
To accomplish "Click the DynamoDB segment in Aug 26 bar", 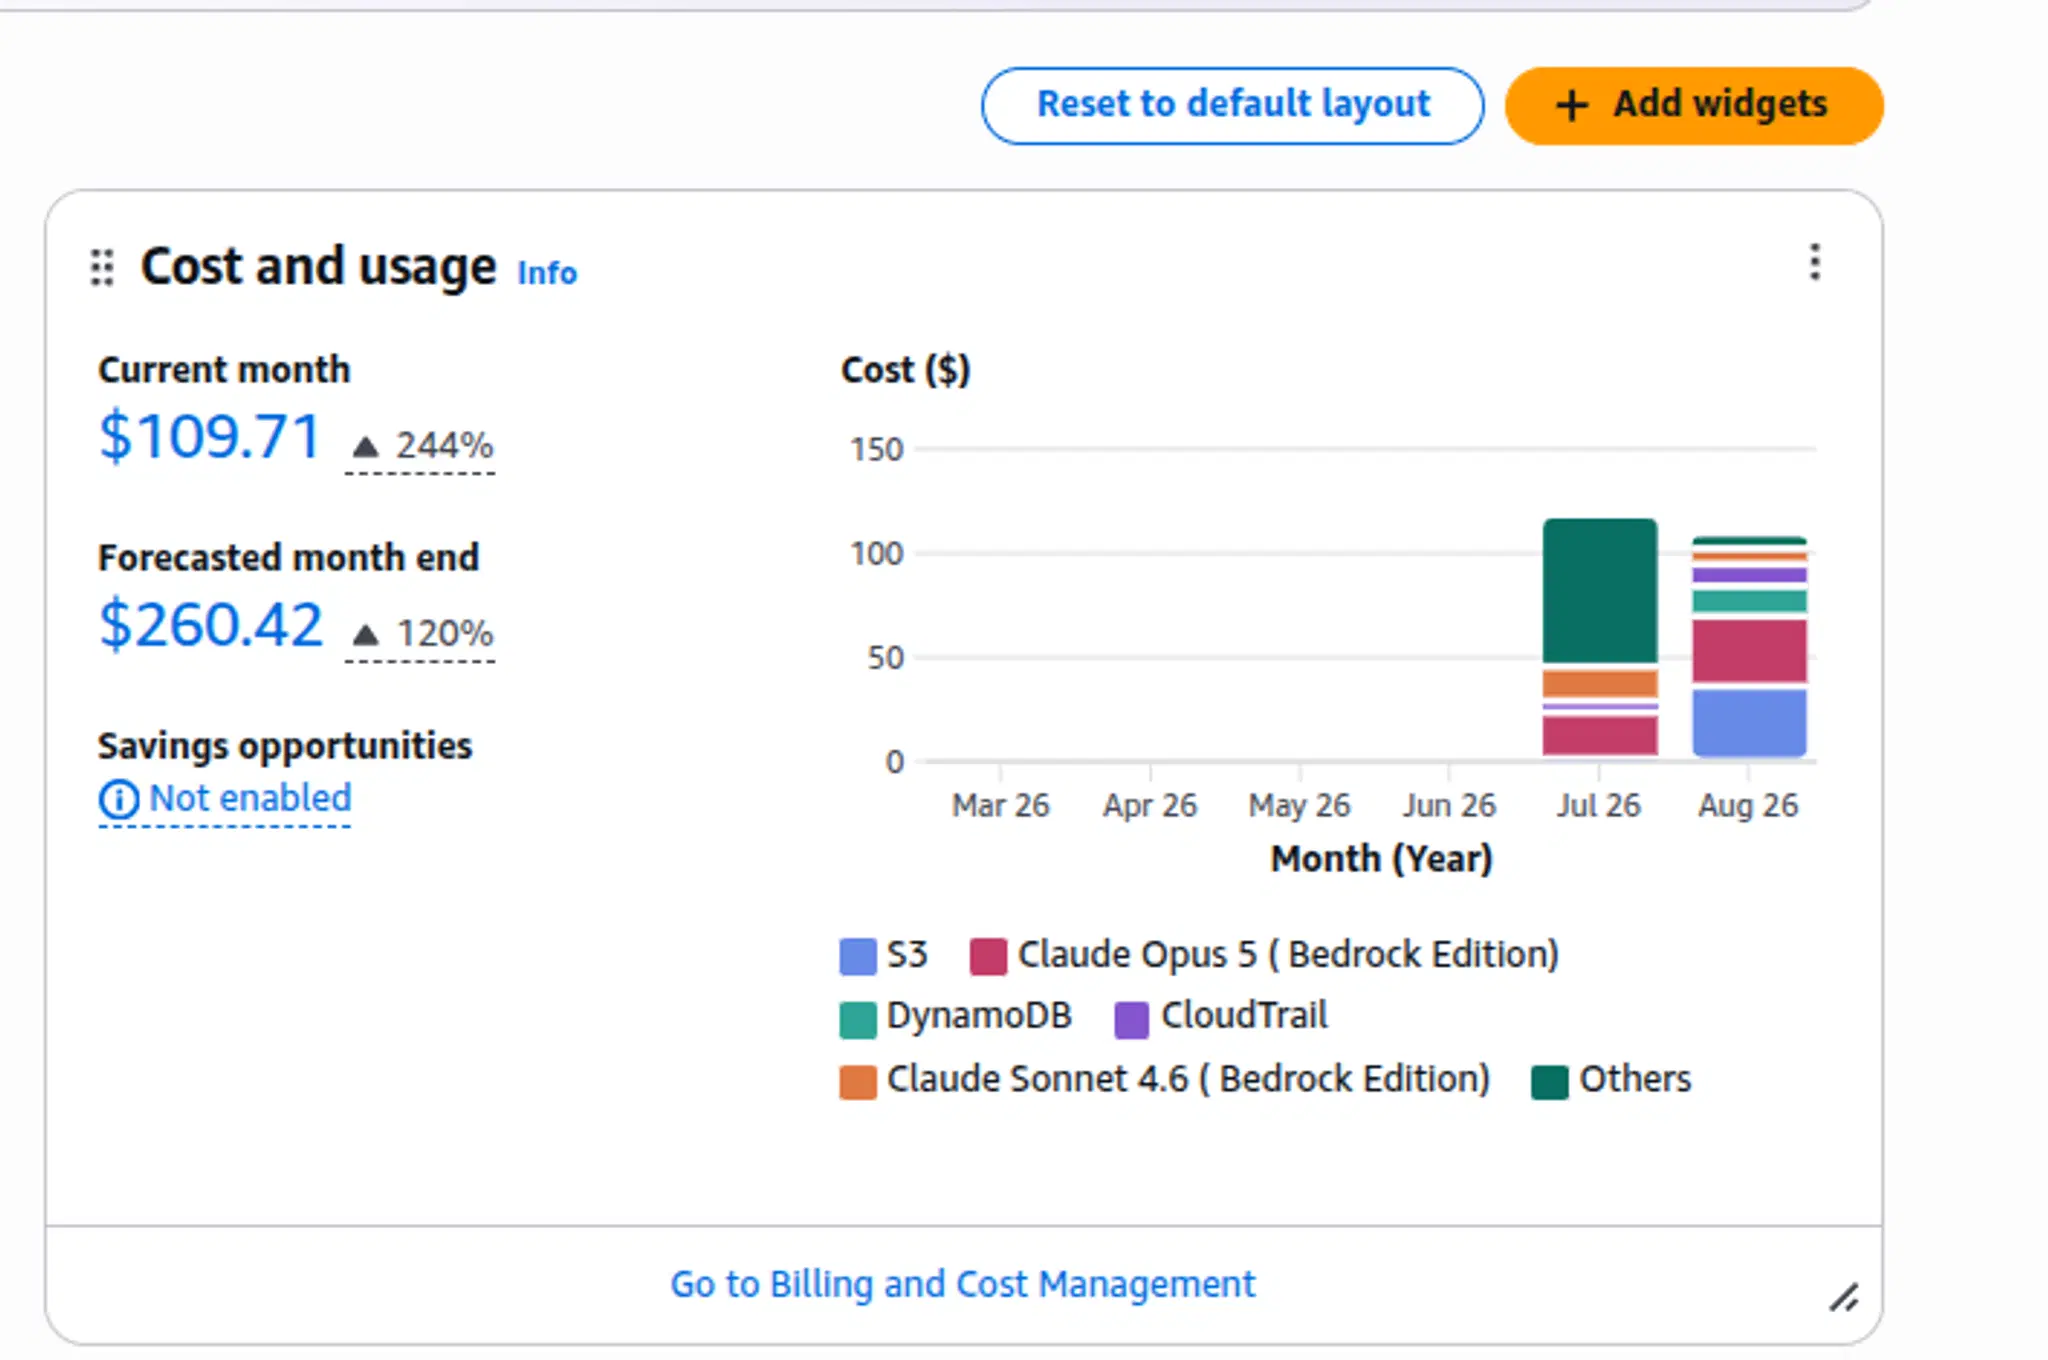I will (x=1749, y=601).
